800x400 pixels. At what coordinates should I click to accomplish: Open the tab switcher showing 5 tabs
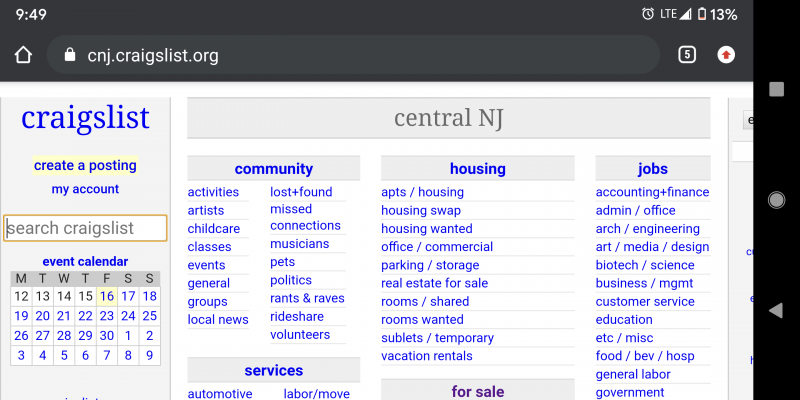pos(687,55)
